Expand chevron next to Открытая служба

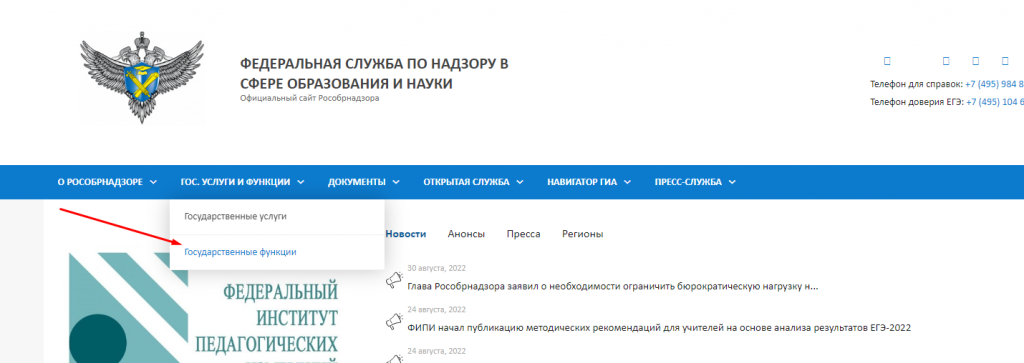click(519, 183)
